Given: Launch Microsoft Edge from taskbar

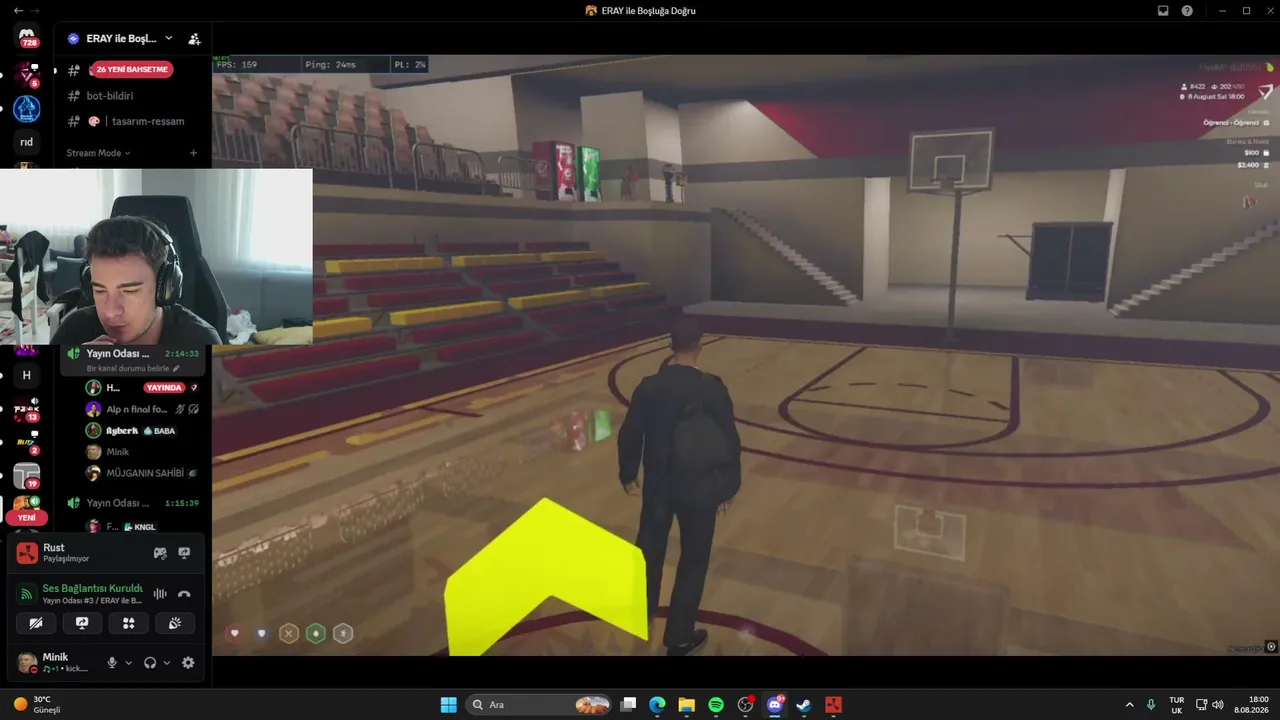Looking at the screenshot, I should (x=657, y=705).
